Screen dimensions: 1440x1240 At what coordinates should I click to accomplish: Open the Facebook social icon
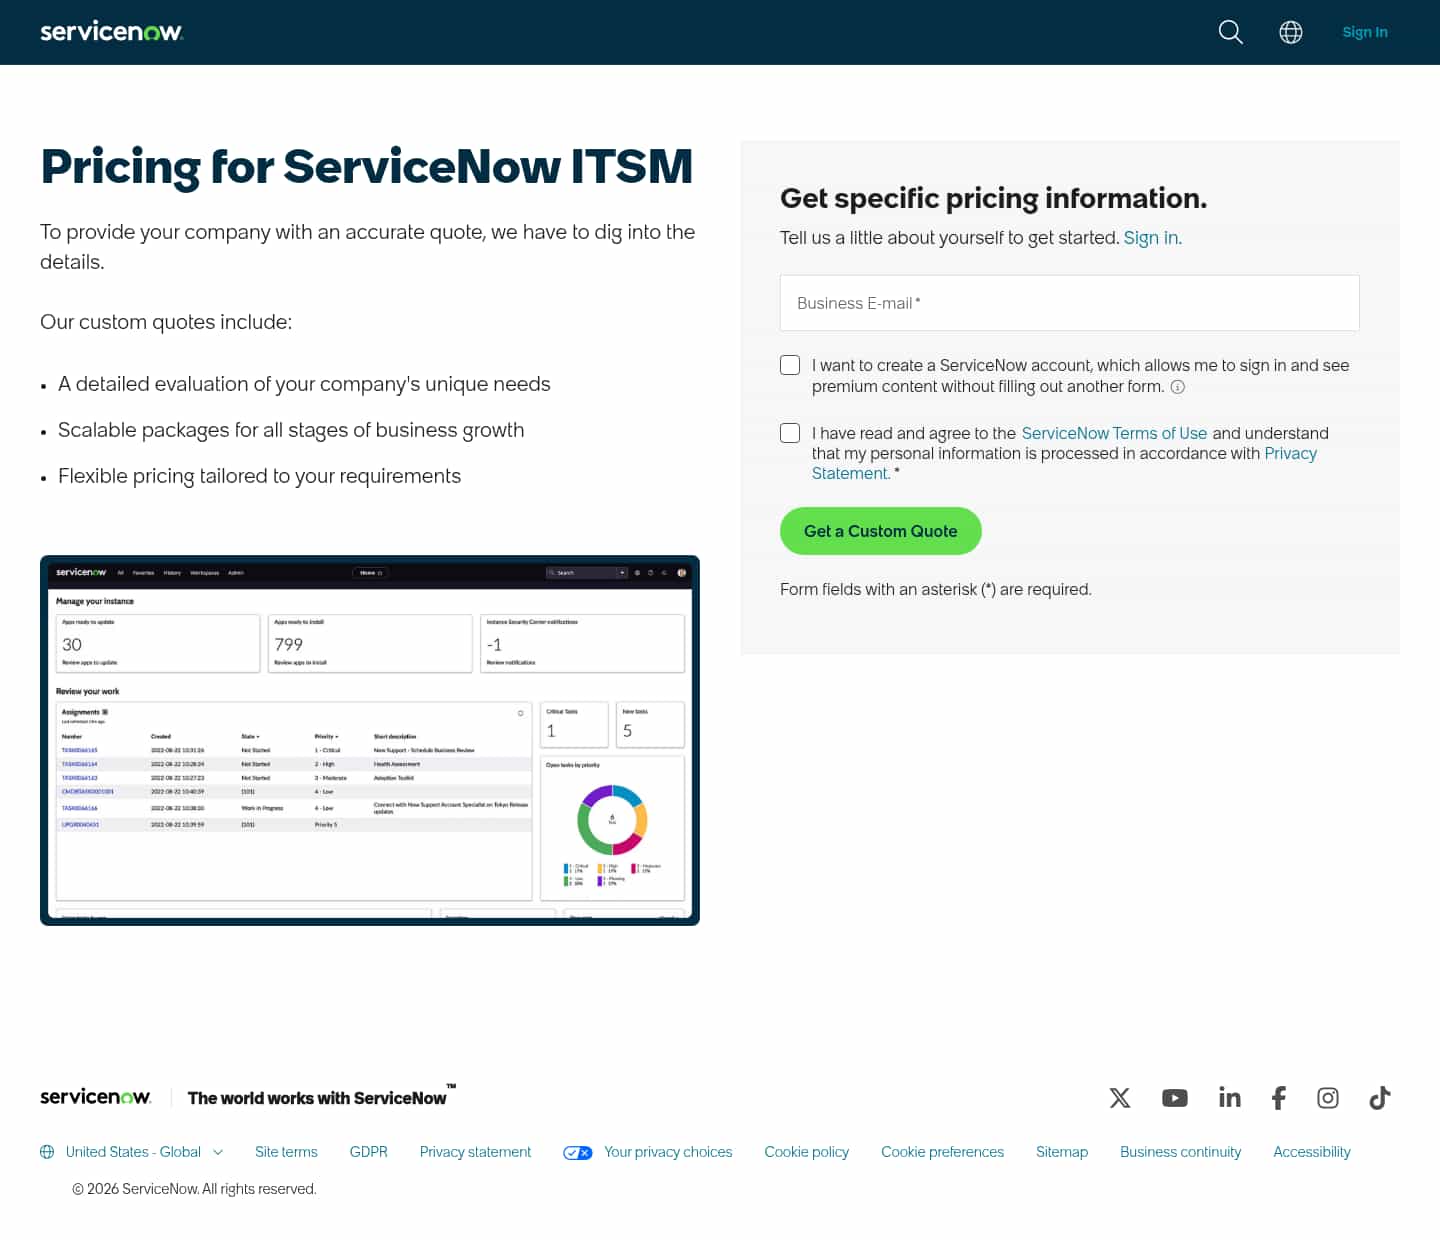pos(1279,1098)
